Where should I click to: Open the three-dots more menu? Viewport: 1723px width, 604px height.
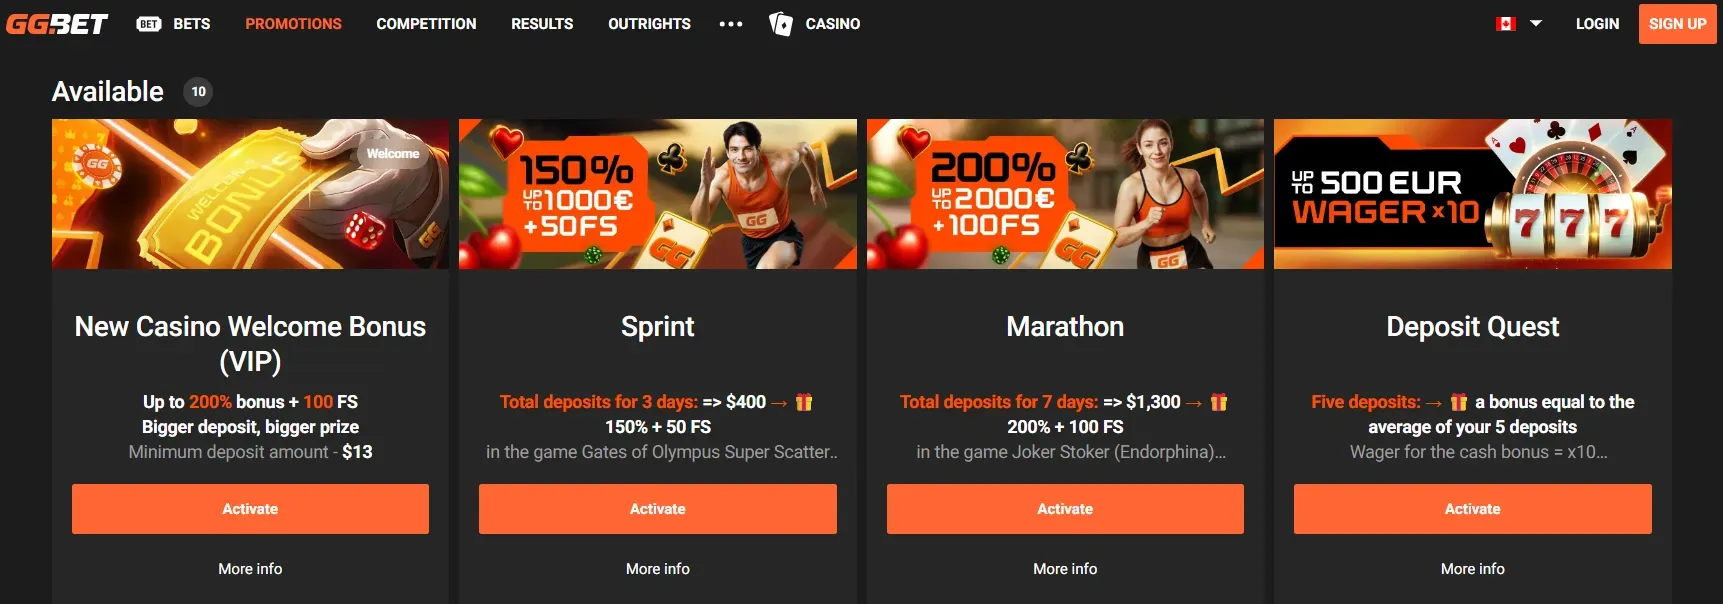click(x=731, y=24)
